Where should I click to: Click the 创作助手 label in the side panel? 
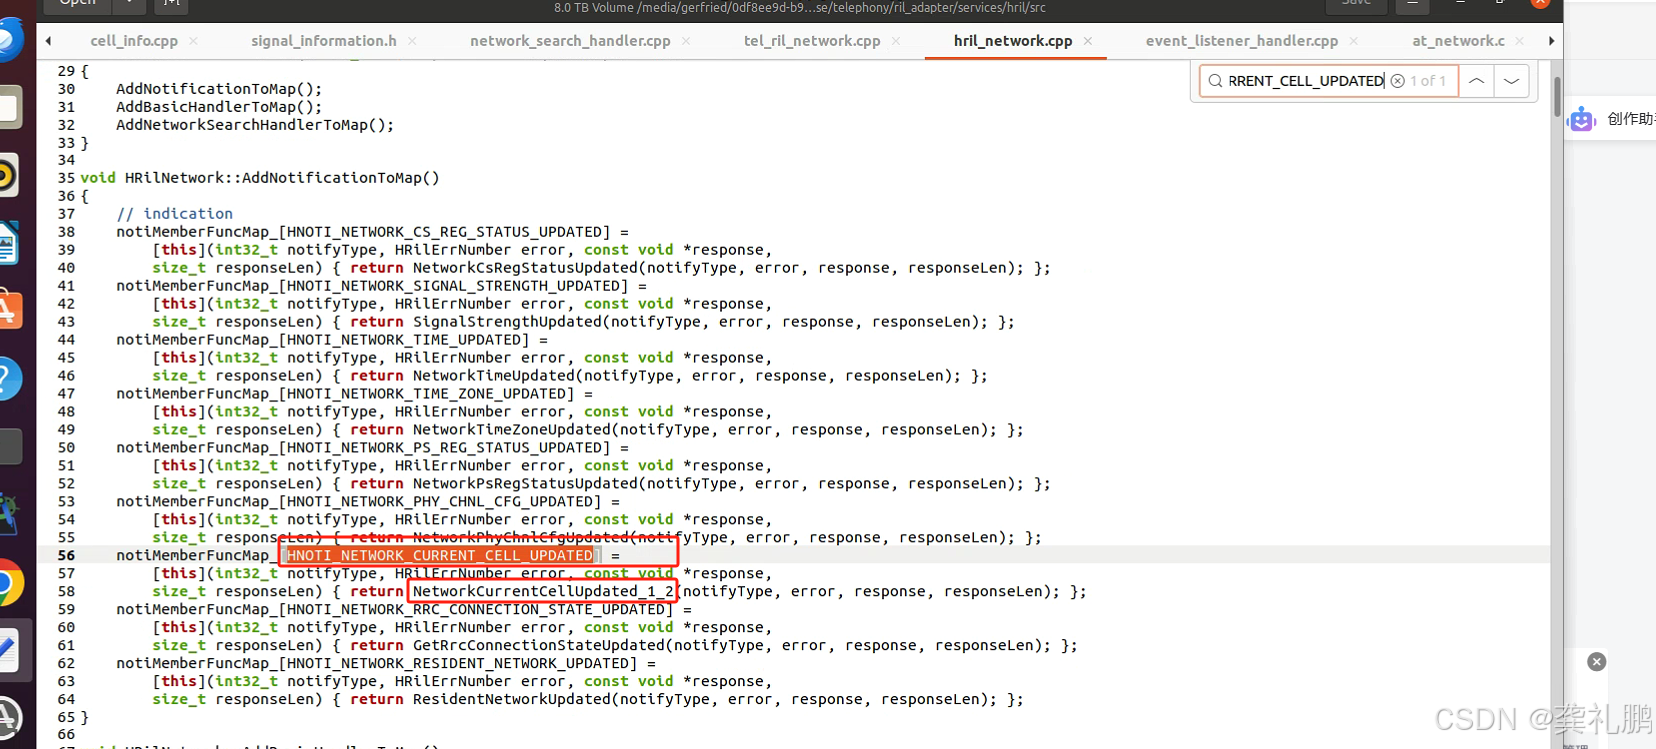click(1631, 119)
